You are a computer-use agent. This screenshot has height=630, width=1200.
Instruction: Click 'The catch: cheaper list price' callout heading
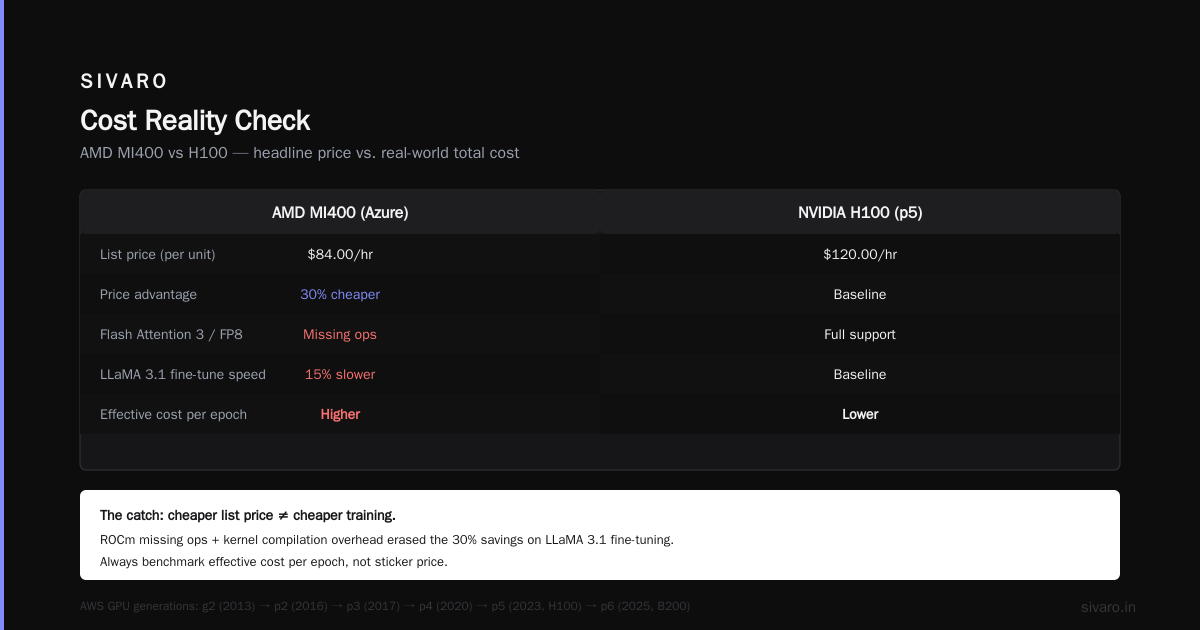click(x=248, y=516)
